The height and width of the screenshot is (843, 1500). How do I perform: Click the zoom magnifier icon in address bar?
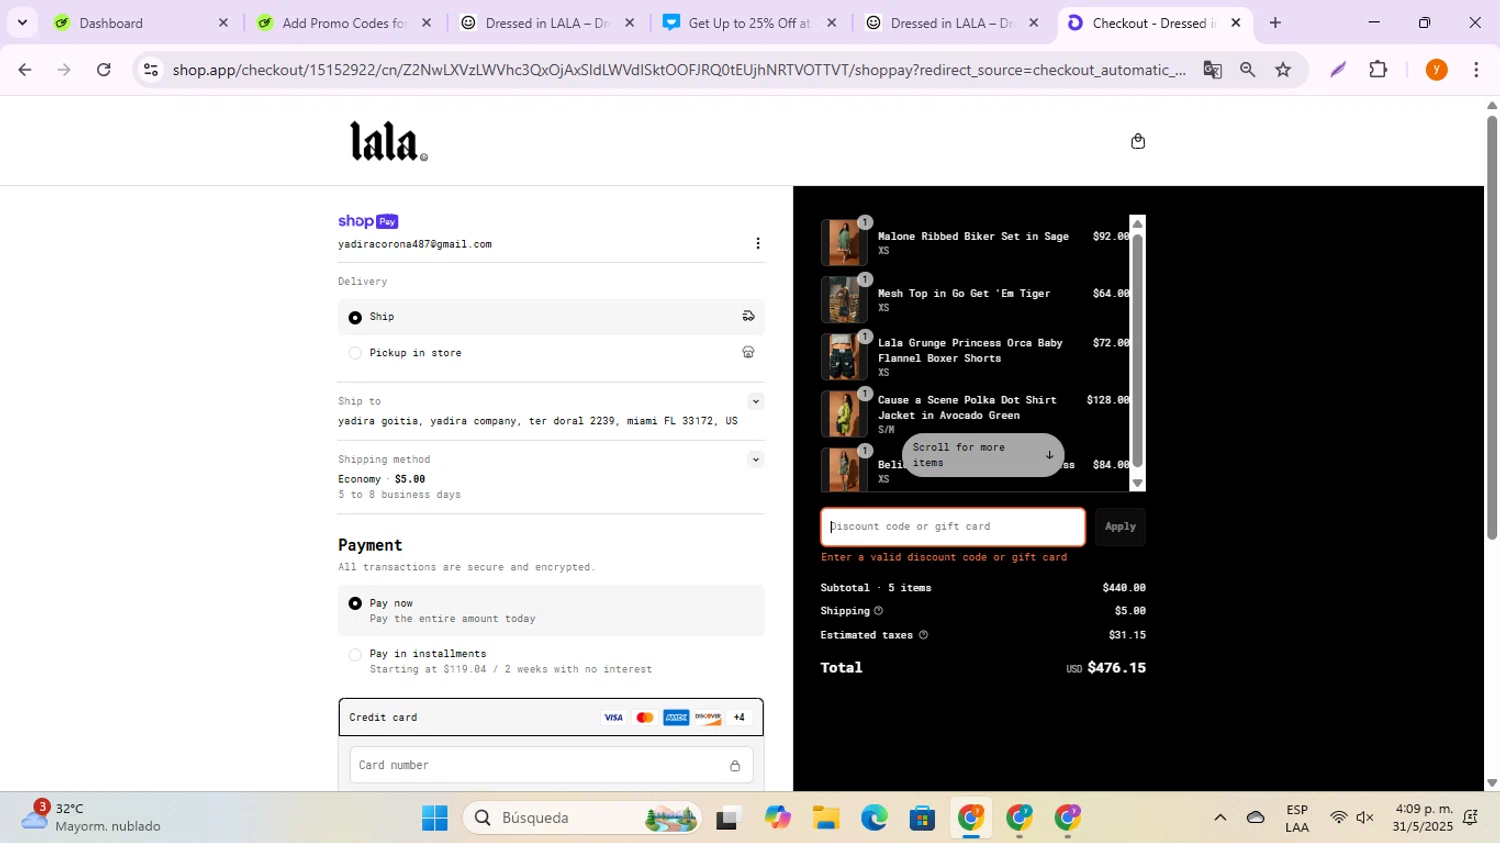(x=1247, y=70)
